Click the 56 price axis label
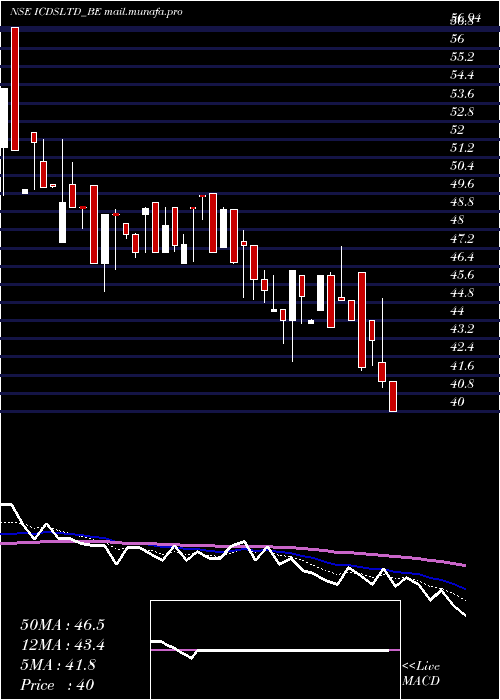 (458, 39)
